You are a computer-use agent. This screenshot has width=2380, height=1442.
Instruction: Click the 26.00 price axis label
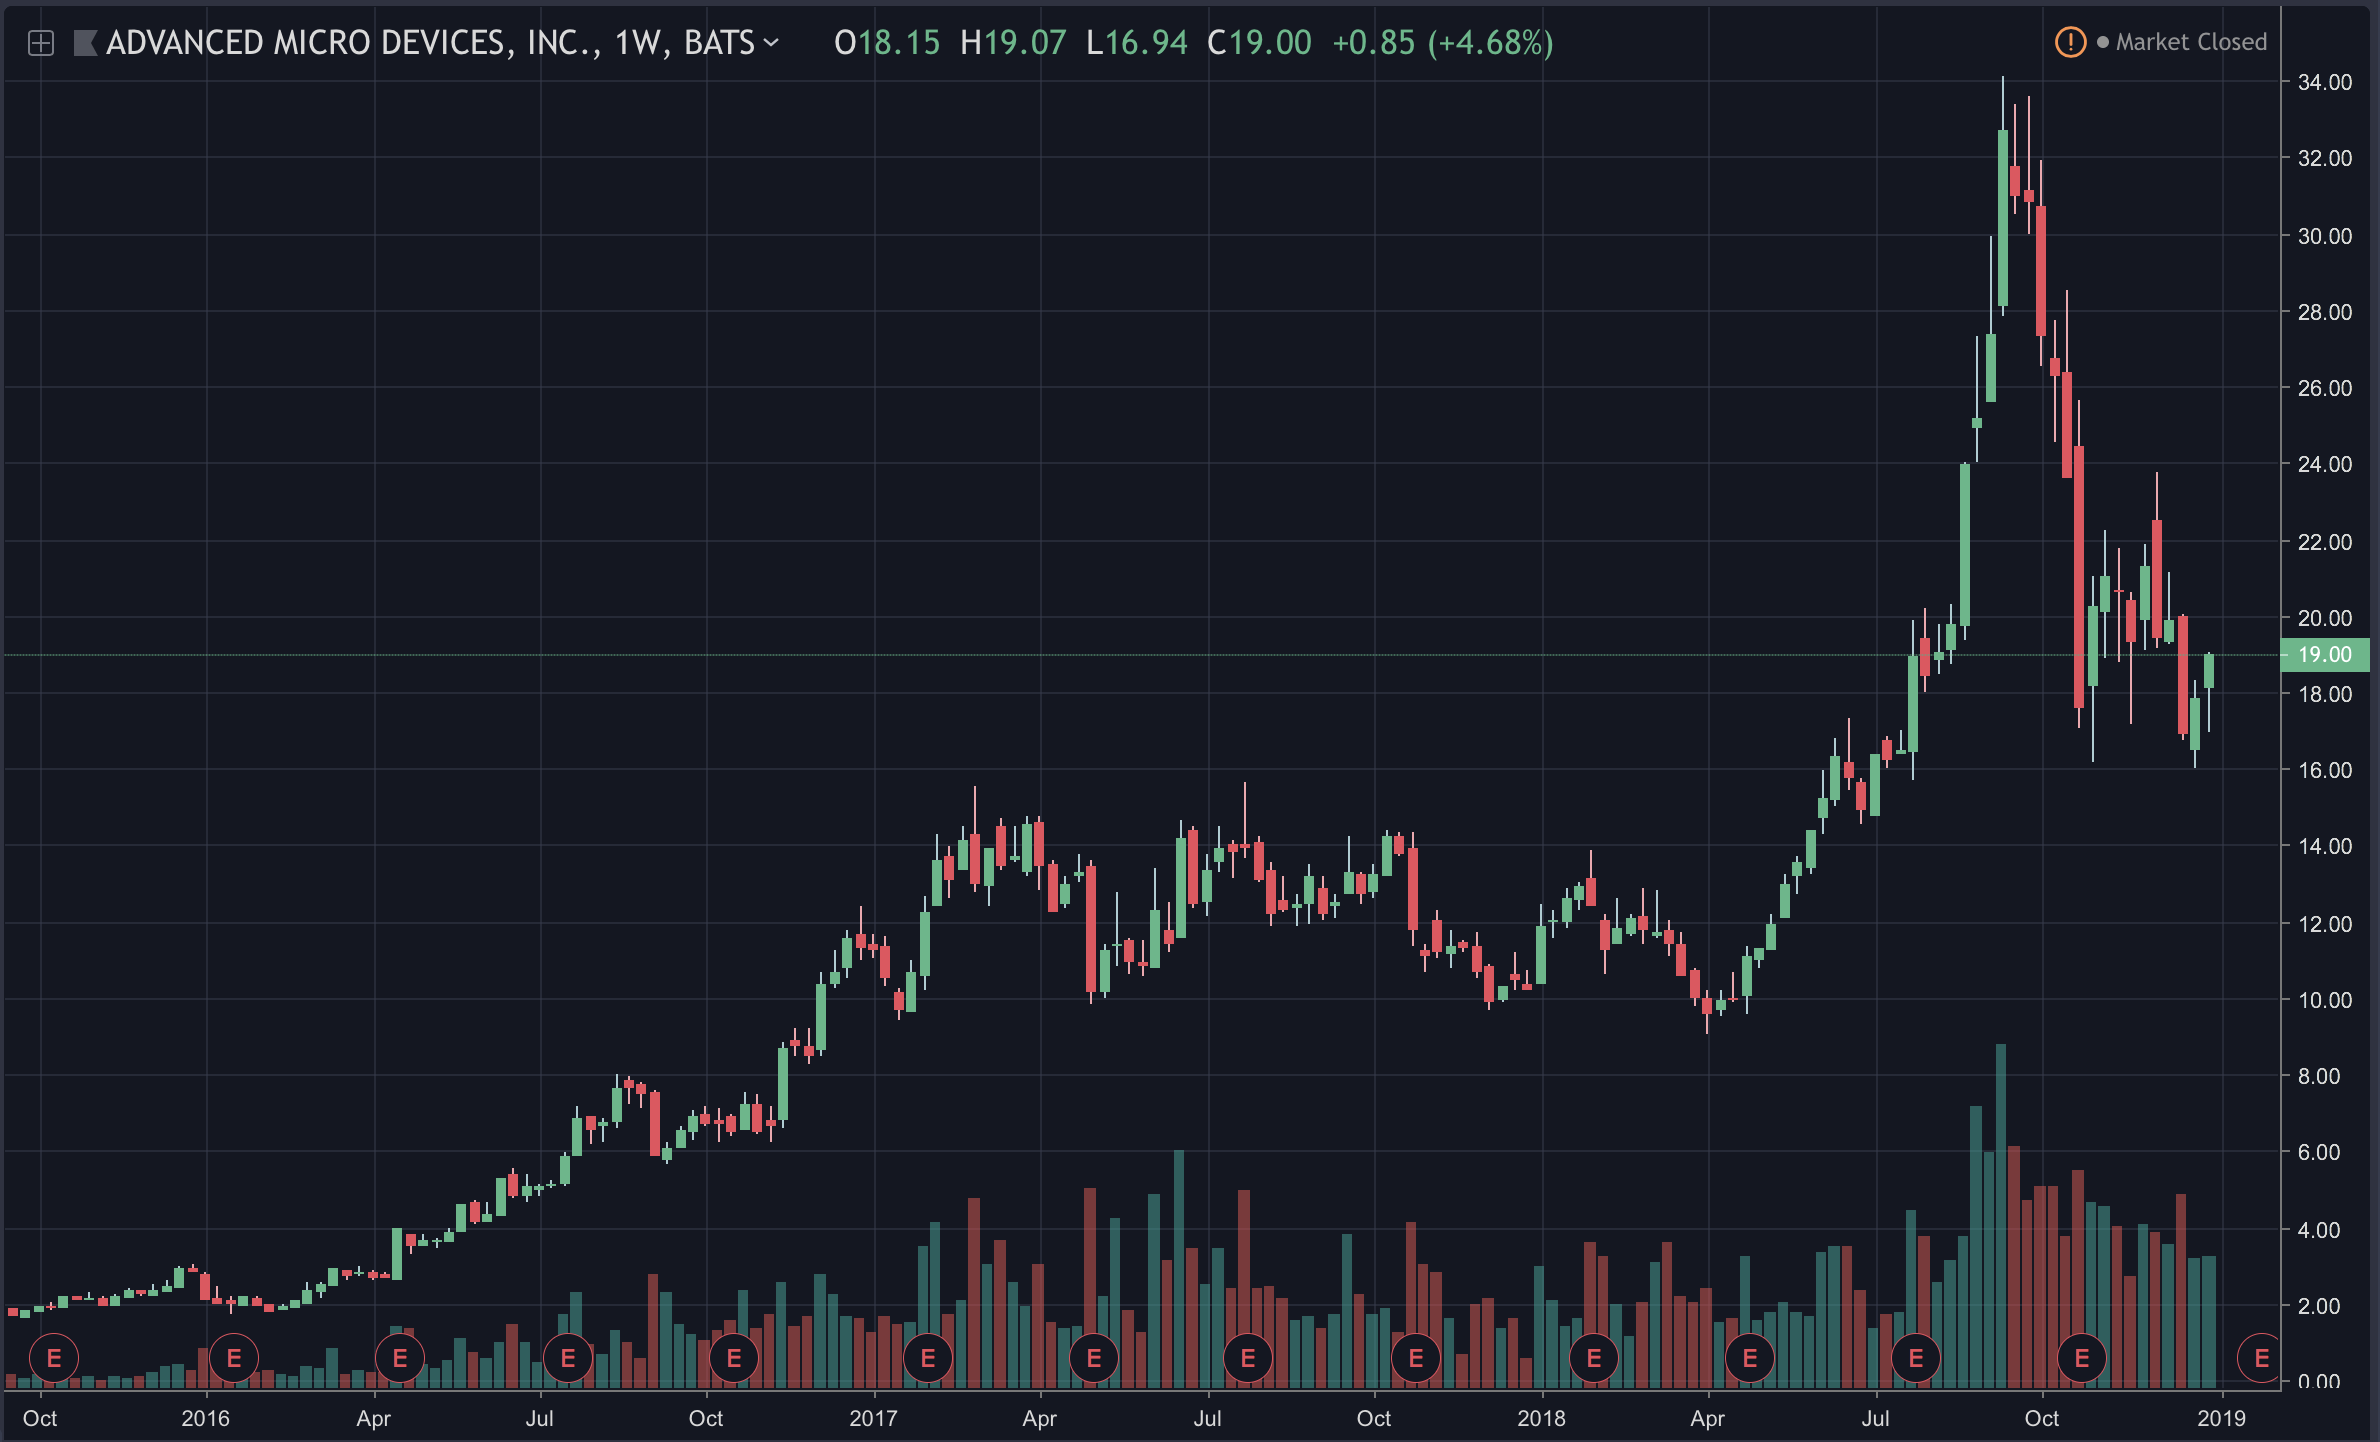click(2325, 388)
